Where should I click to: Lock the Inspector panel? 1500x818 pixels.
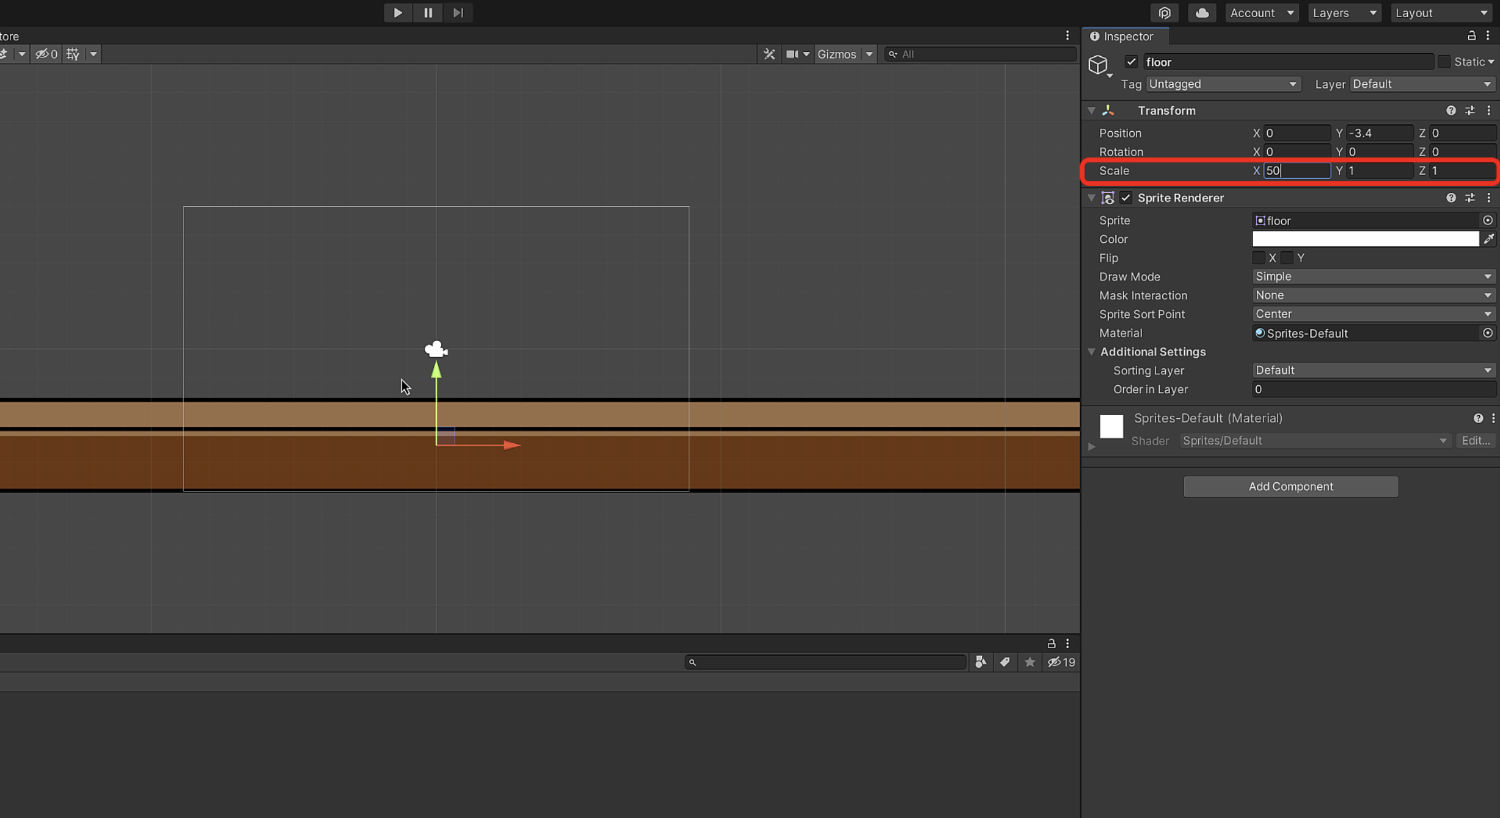(1471, 36)
